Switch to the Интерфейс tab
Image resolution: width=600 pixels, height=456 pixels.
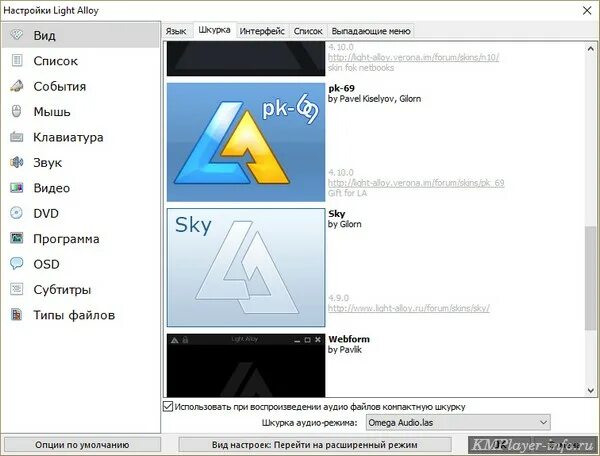pos(262,31)
